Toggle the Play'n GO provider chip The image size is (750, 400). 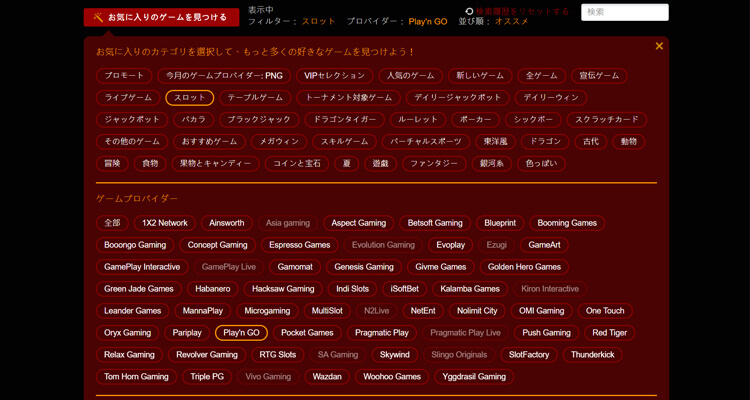pyautogui.click(x=241, y=333)
